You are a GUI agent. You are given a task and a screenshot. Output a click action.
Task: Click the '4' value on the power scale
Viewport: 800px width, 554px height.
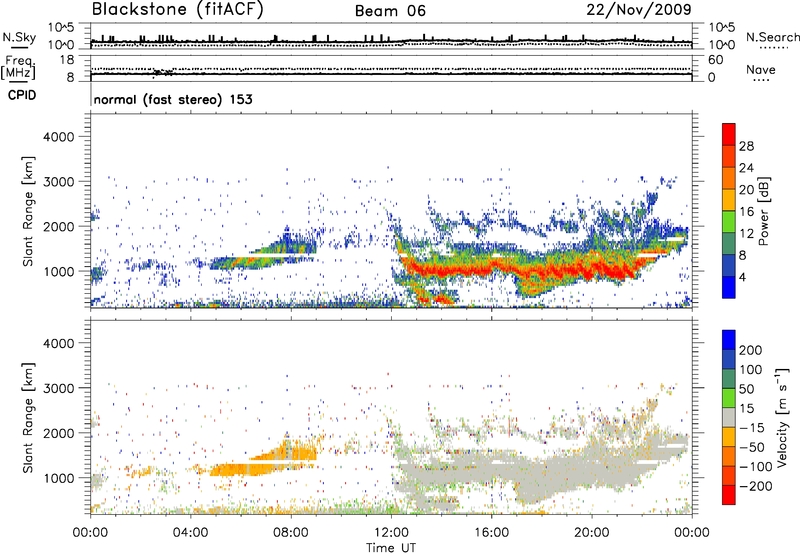tap(742, 277)
